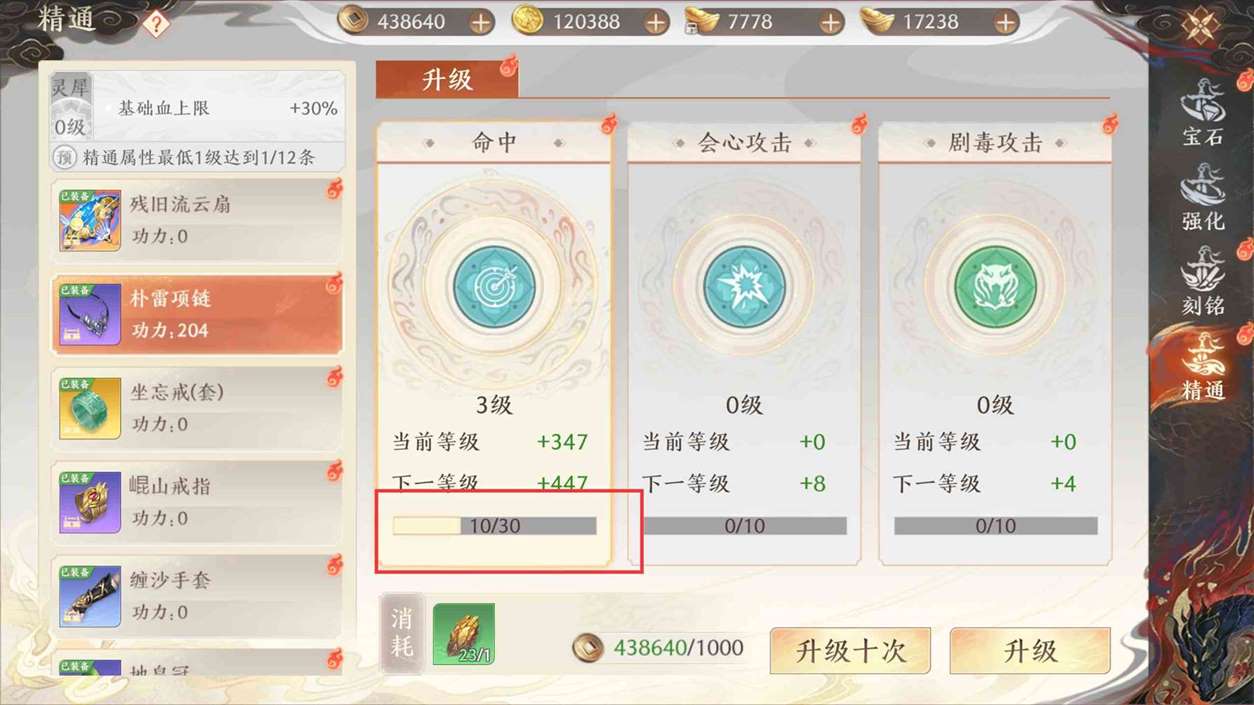Image resolution: width=1254 pixels, height=705 pixels.
Task: Click the crossed-swords close icon
Action: tap(1200, 24)
